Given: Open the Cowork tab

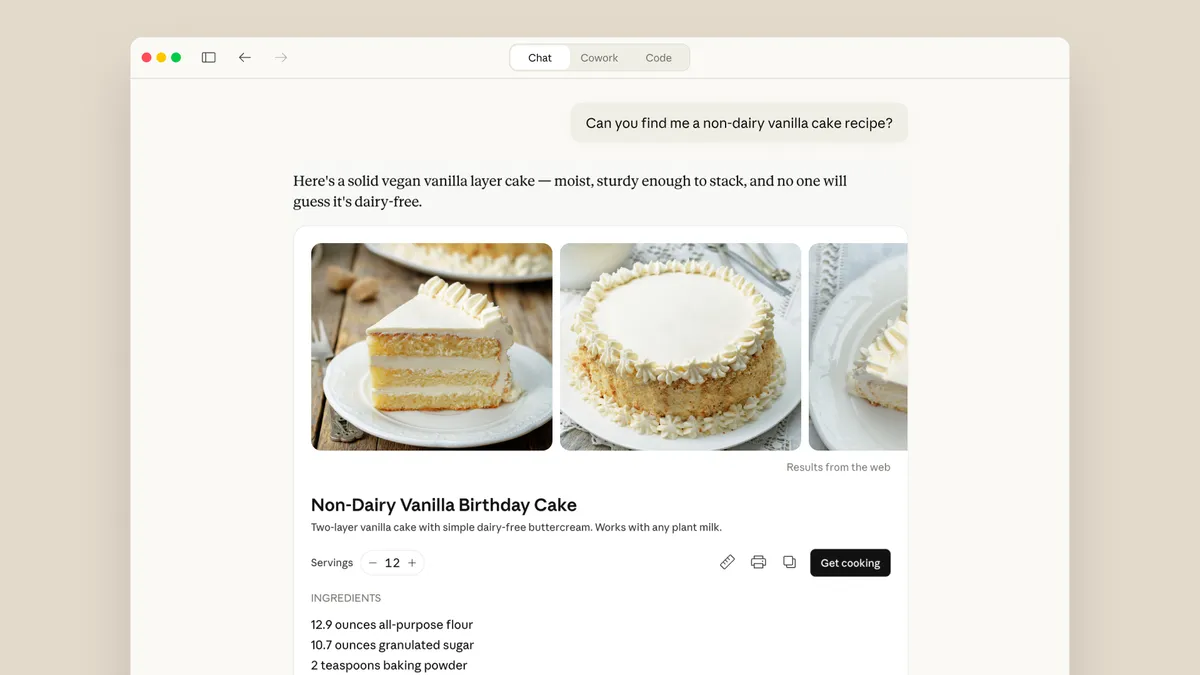Looking at the screenshot, I should coord(599,58).
